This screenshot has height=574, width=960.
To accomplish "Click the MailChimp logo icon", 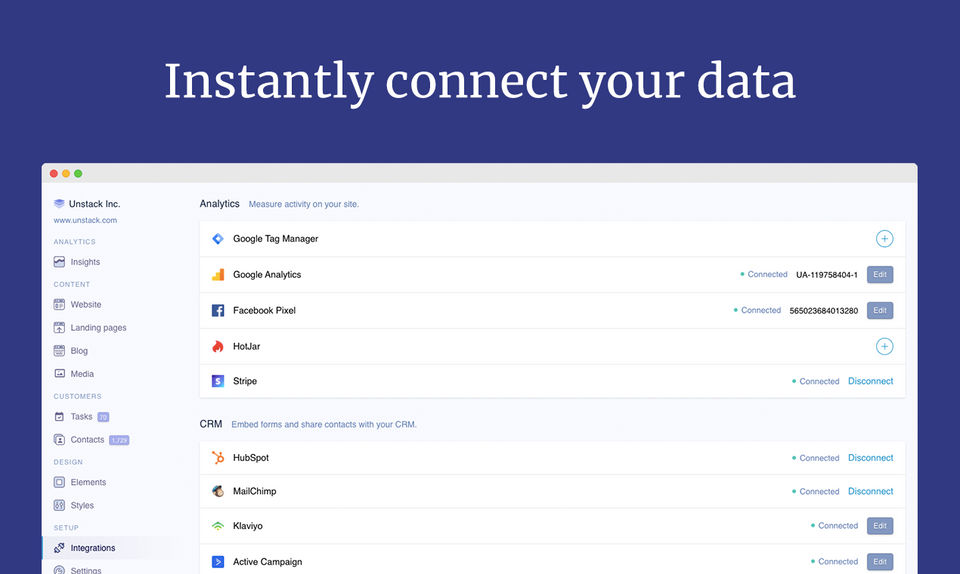I will tap(218, 491).
